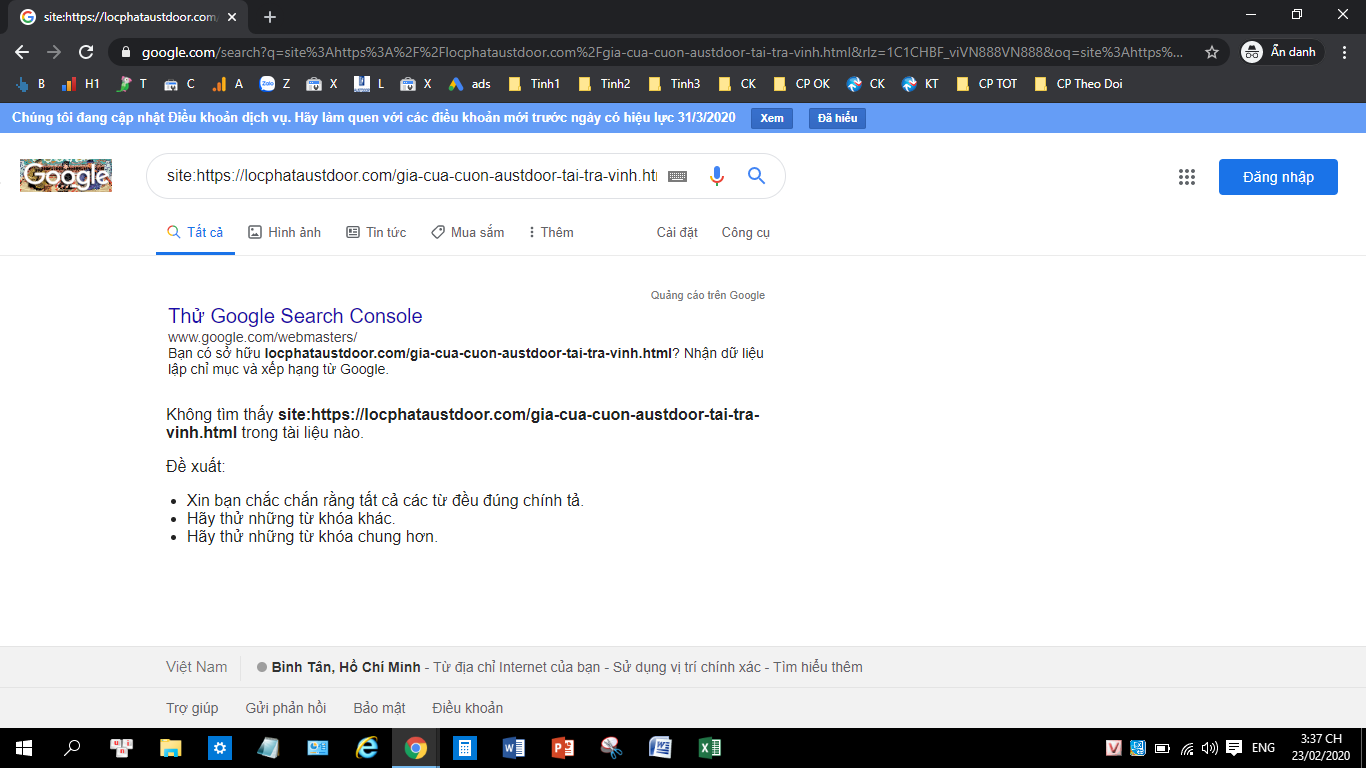Open the Thêm more-options dropdown
This screenshot has height=768, width=1366.
pyautogui.click(x=551, y=232)
